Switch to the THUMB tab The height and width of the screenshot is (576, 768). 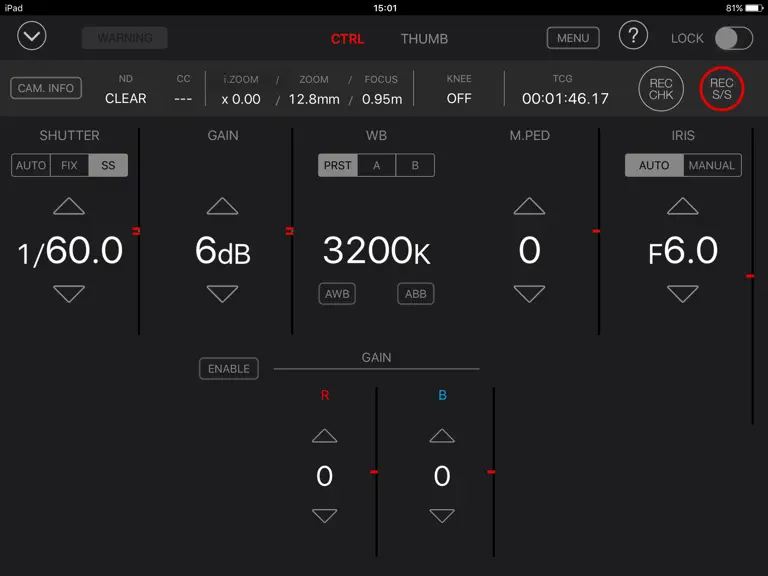pyautogui.click(x=424, y=39)
